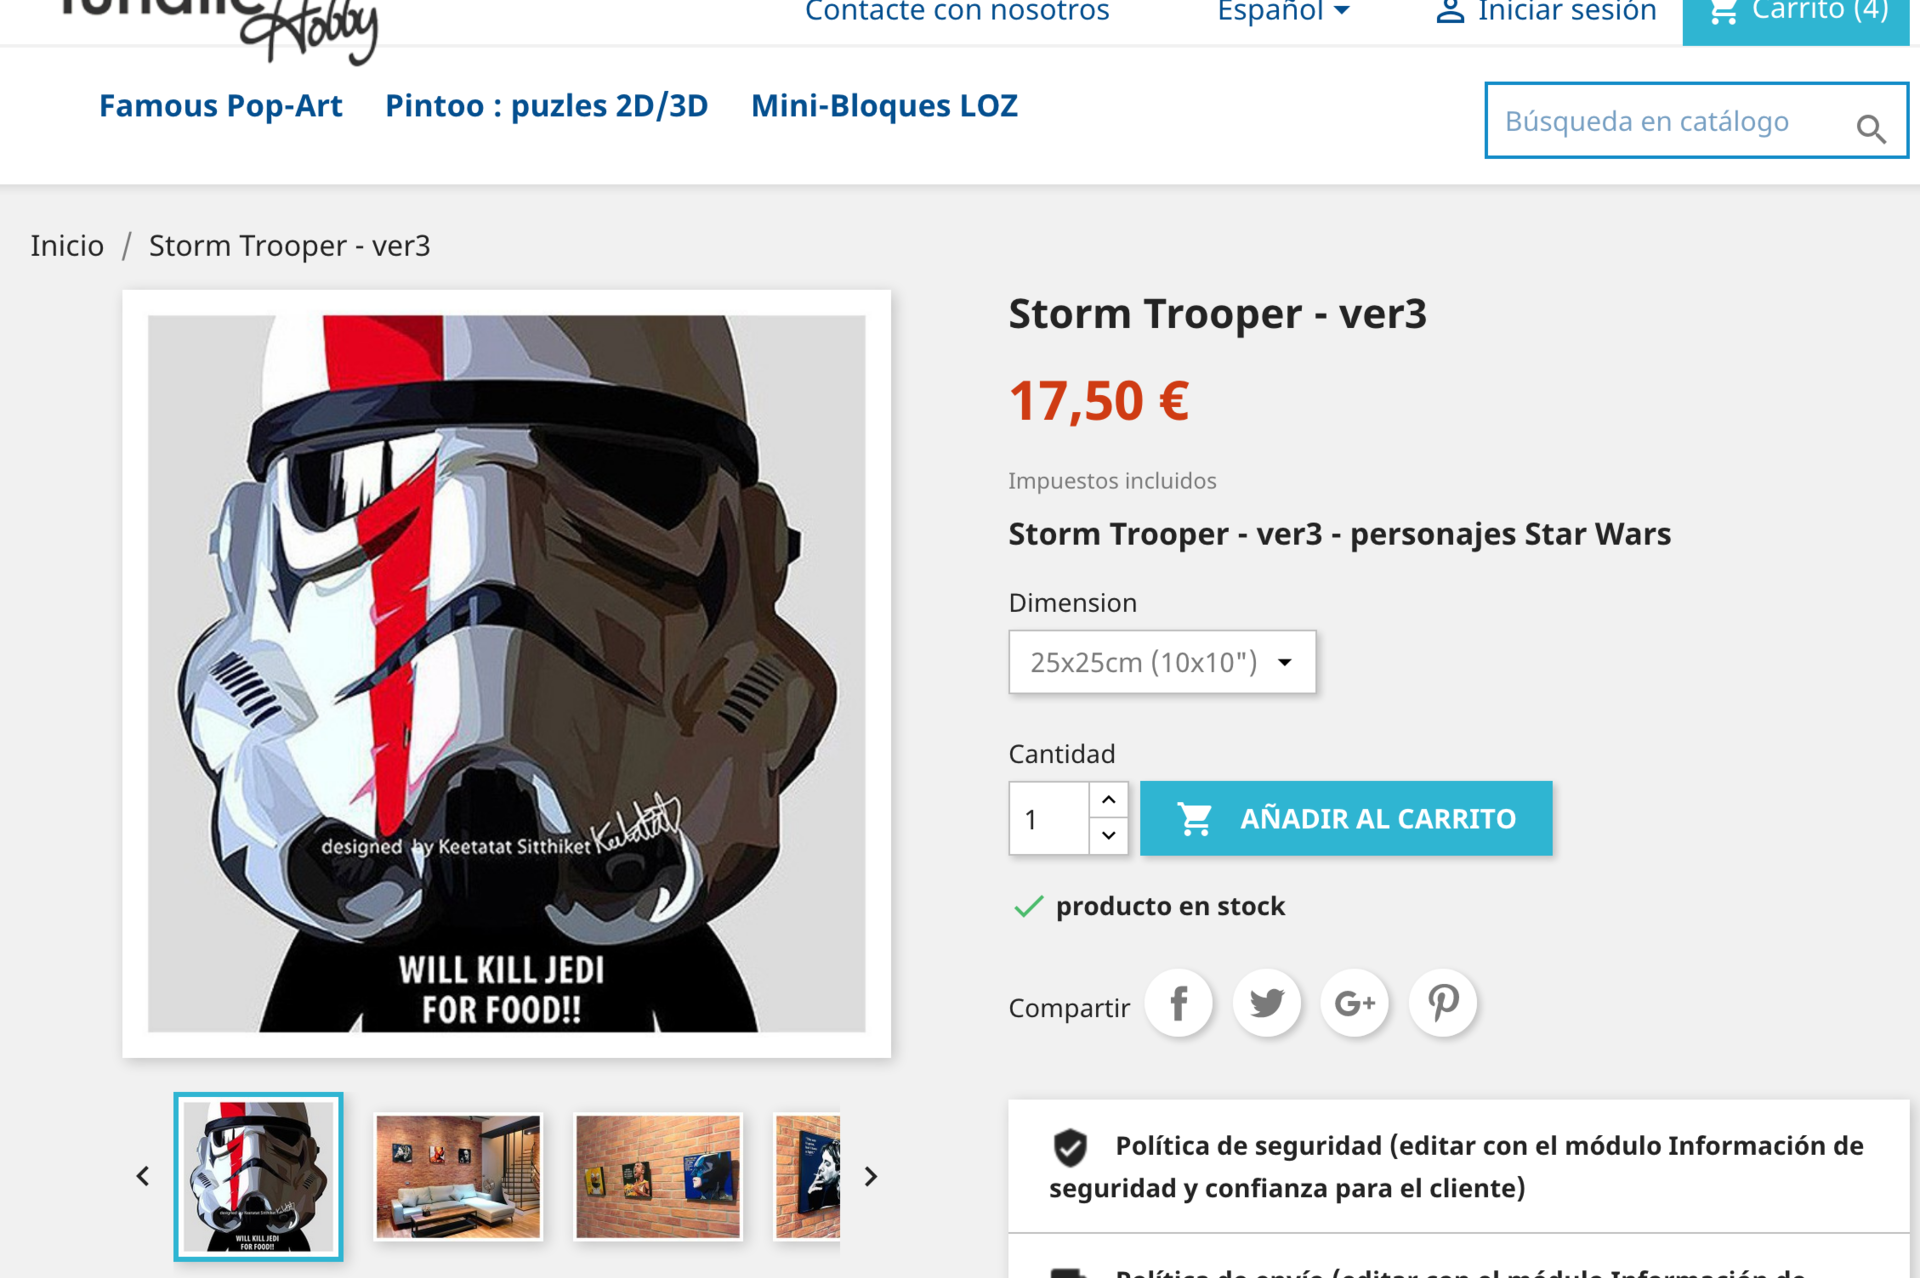Image resolution: width=1920 pixels, height=1278 pixels.
Task: Select the living room wall thumbnail
Action: (x=458, y=1177)
